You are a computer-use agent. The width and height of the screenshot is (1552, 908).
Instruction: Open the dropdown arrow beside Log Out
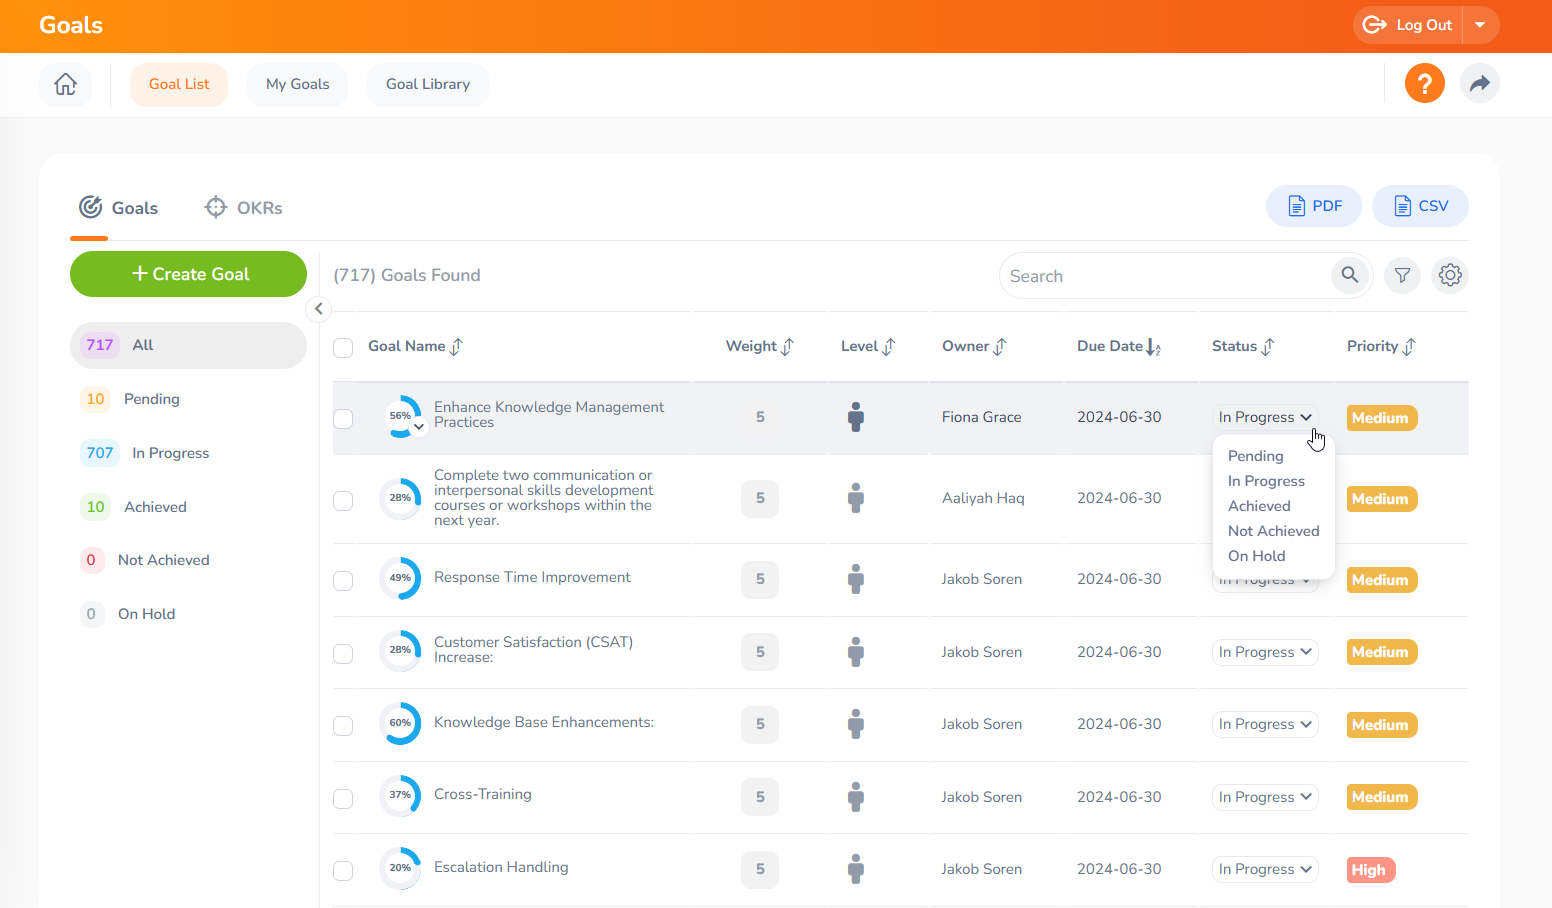(x=1480, y=25)
